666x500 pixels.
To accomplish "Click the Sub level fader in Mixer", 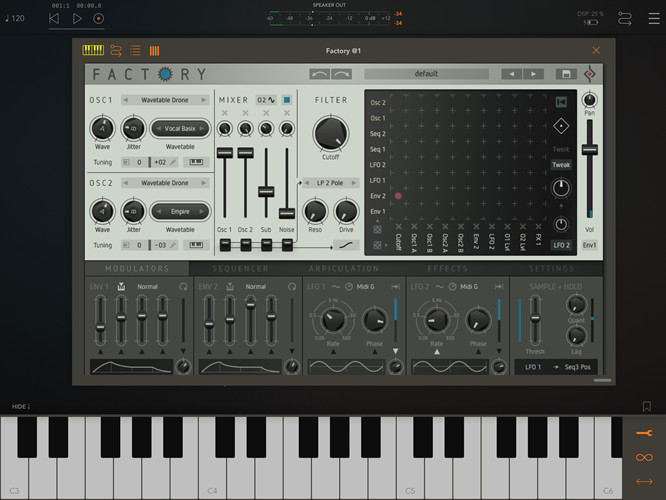I will (266, 191).
